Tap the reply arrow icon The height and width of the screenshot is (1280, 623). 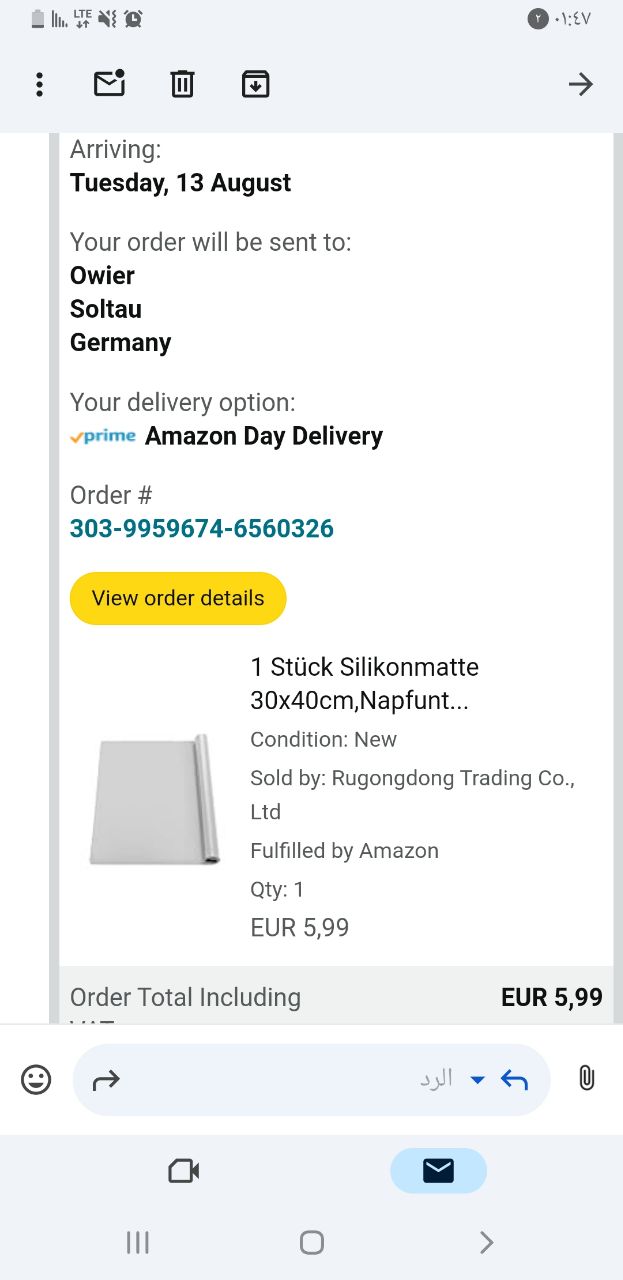click(514, 1079)
